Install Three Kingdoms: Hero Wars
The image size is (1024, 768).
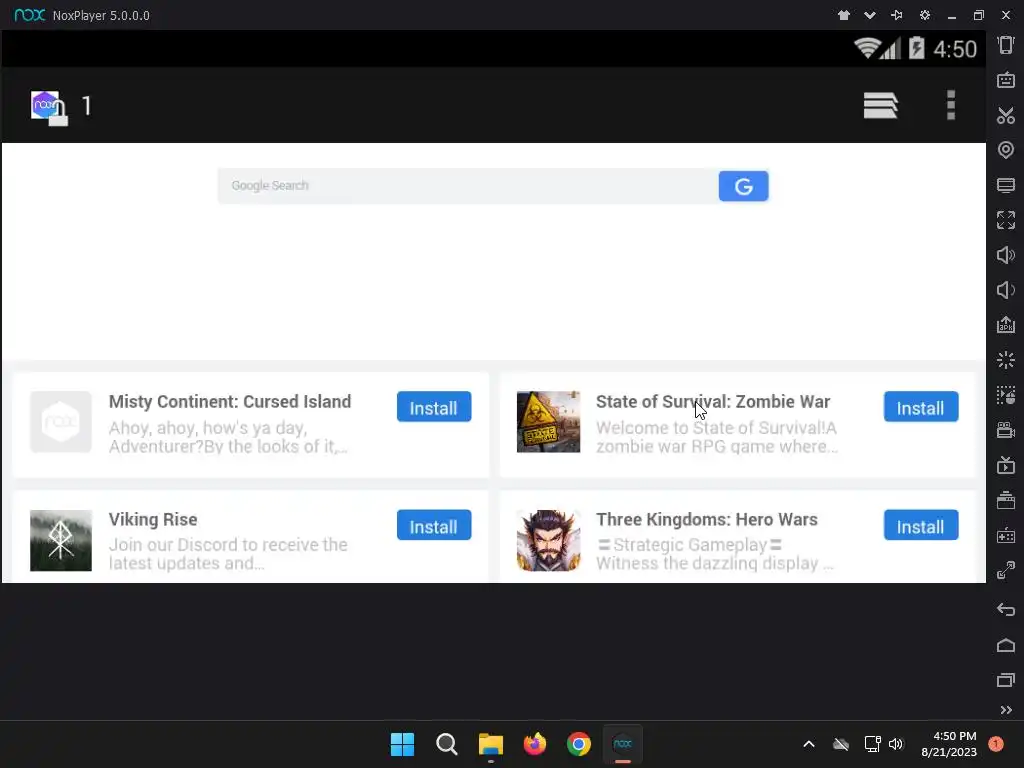[921, 525]
